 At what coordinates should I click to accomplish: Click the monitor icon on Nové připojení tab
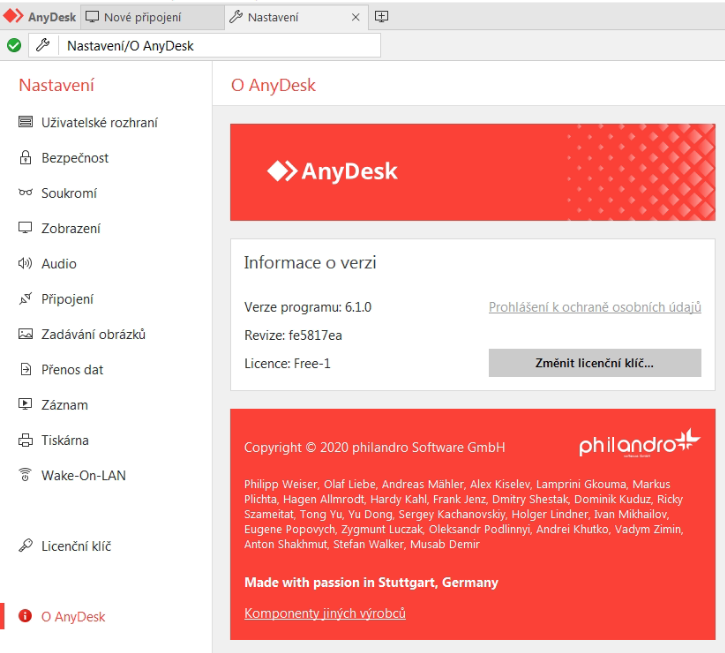(92, 17)
